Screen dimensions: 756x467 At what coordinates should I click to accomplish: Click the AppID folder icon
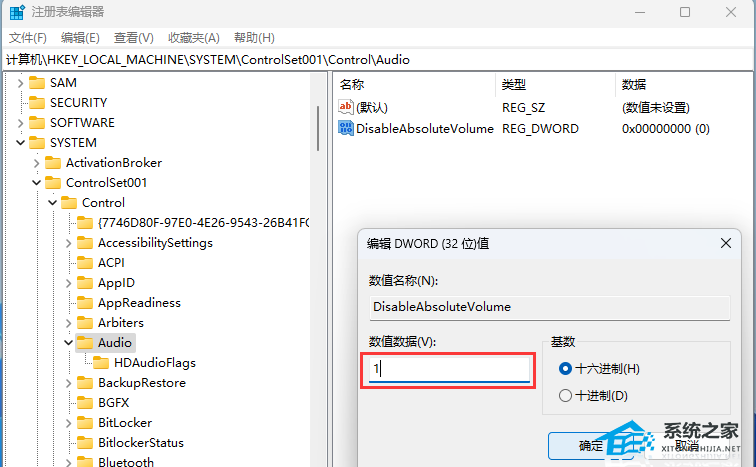click(85, 283)
